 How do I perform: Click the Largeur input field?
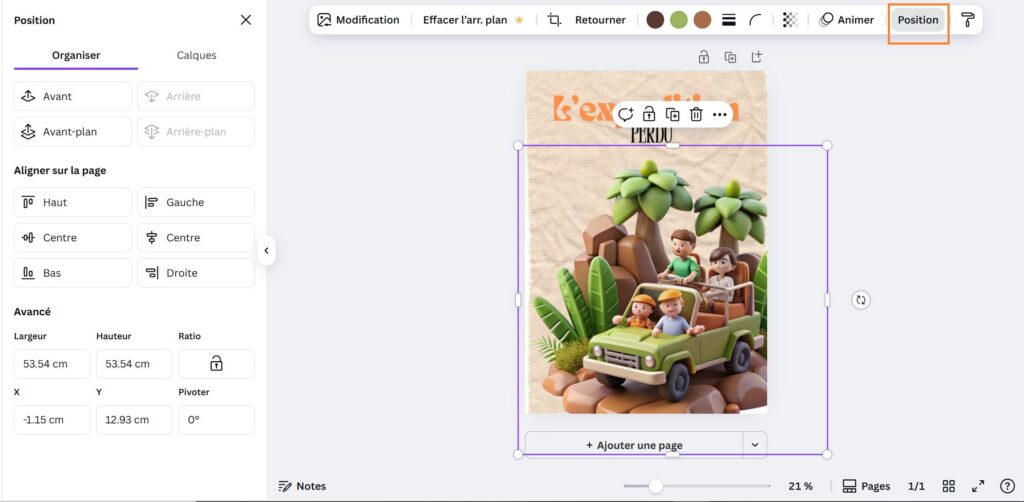coord(52,364)
